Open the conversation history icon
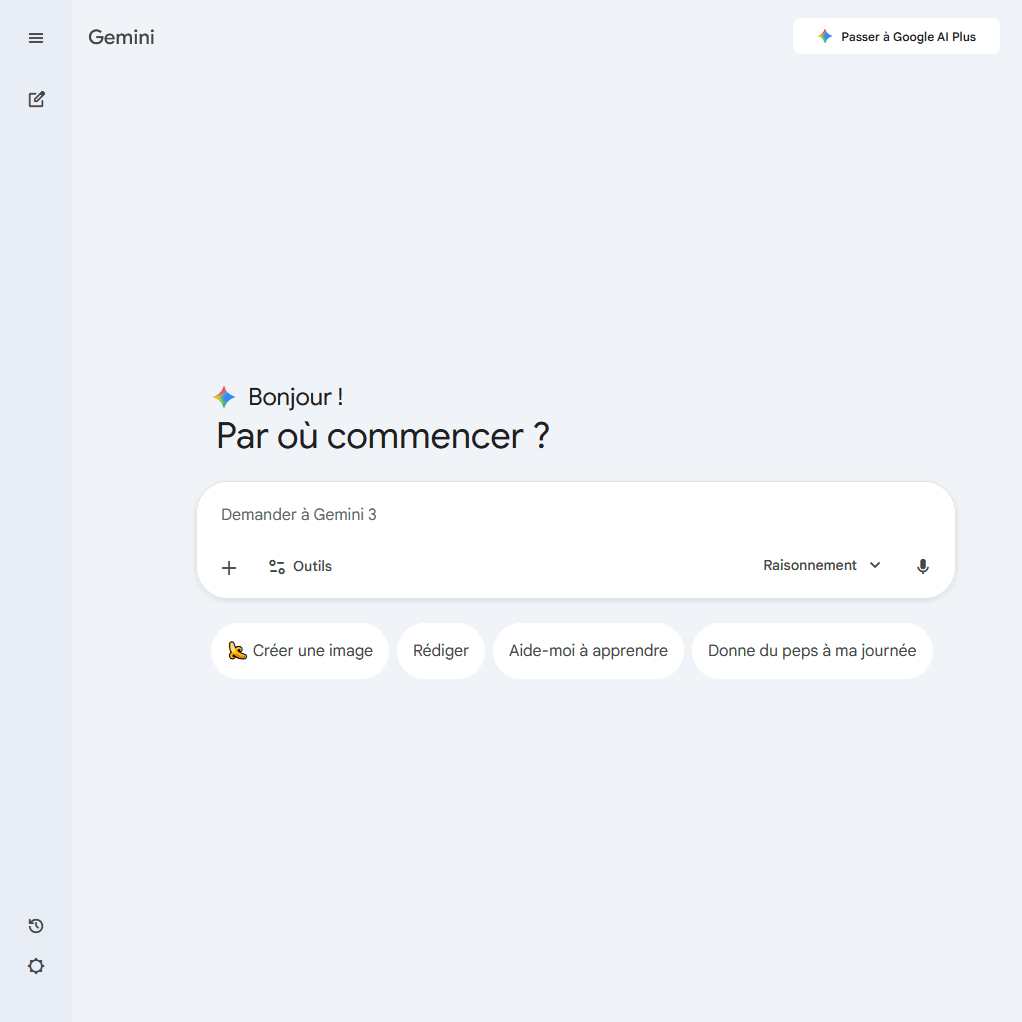The height and width of the screenshot is (1022, 1022). 35,926
